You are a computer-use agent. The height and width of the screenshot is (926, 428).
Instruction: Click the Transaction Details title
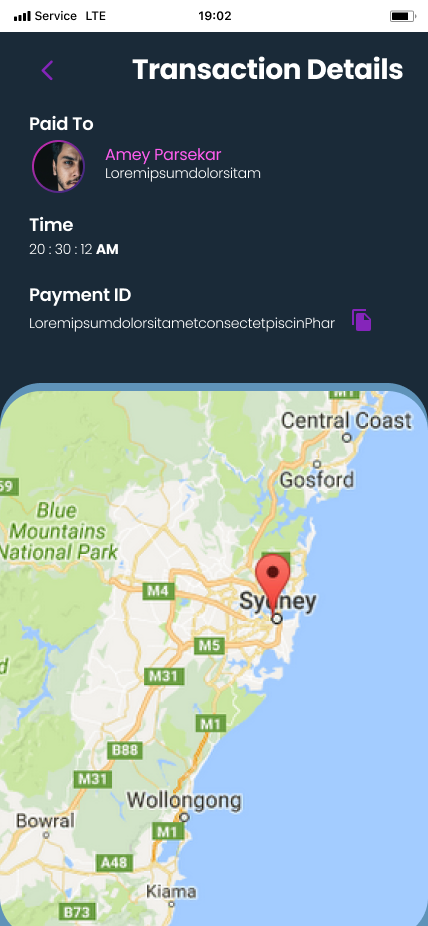267,70
